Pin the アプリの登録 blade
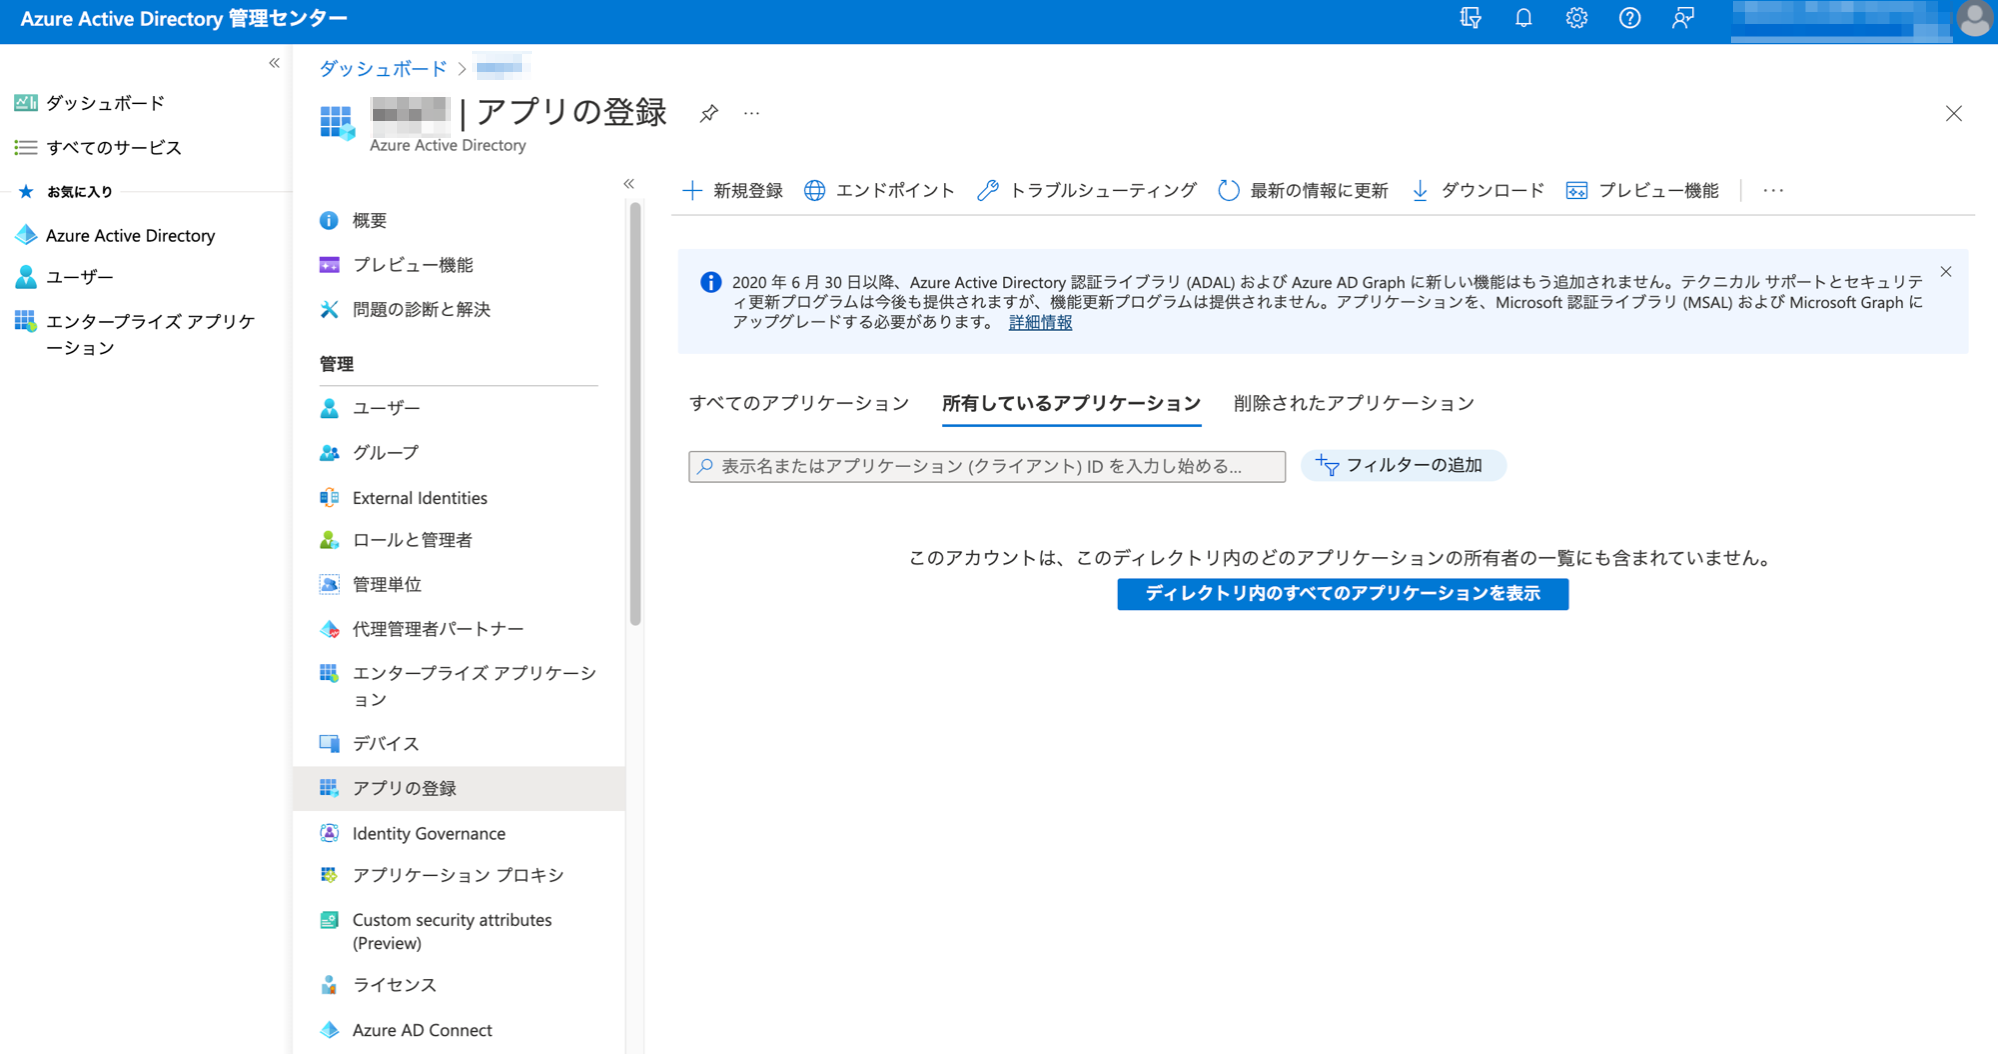The image size is (1998, 1054). (x=709, y=113)
